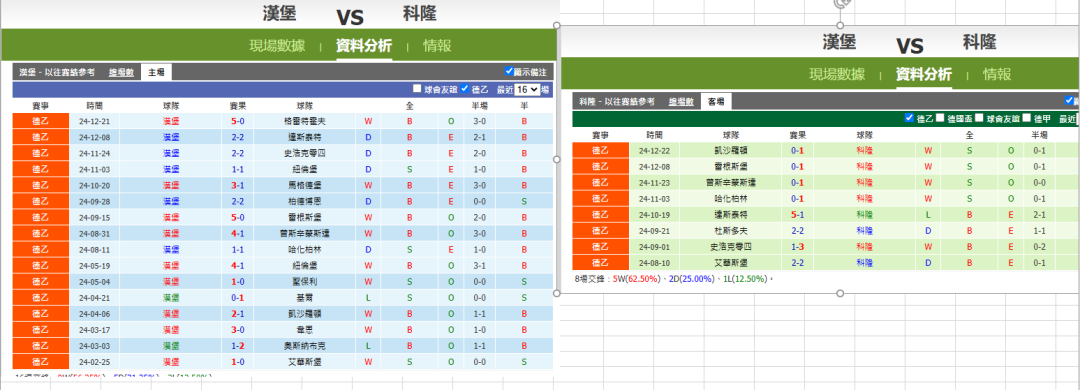1080x390 pixels.
Task: Untick 德乙 checkbox in right Cologne panel
Action: point(909,118)
